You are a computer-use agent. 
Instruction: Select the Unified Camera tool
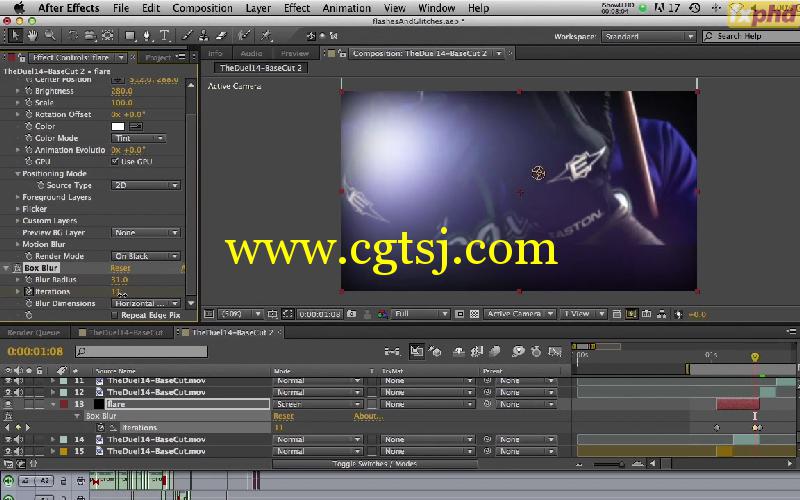pyautogui.click(x=90, y=35)
